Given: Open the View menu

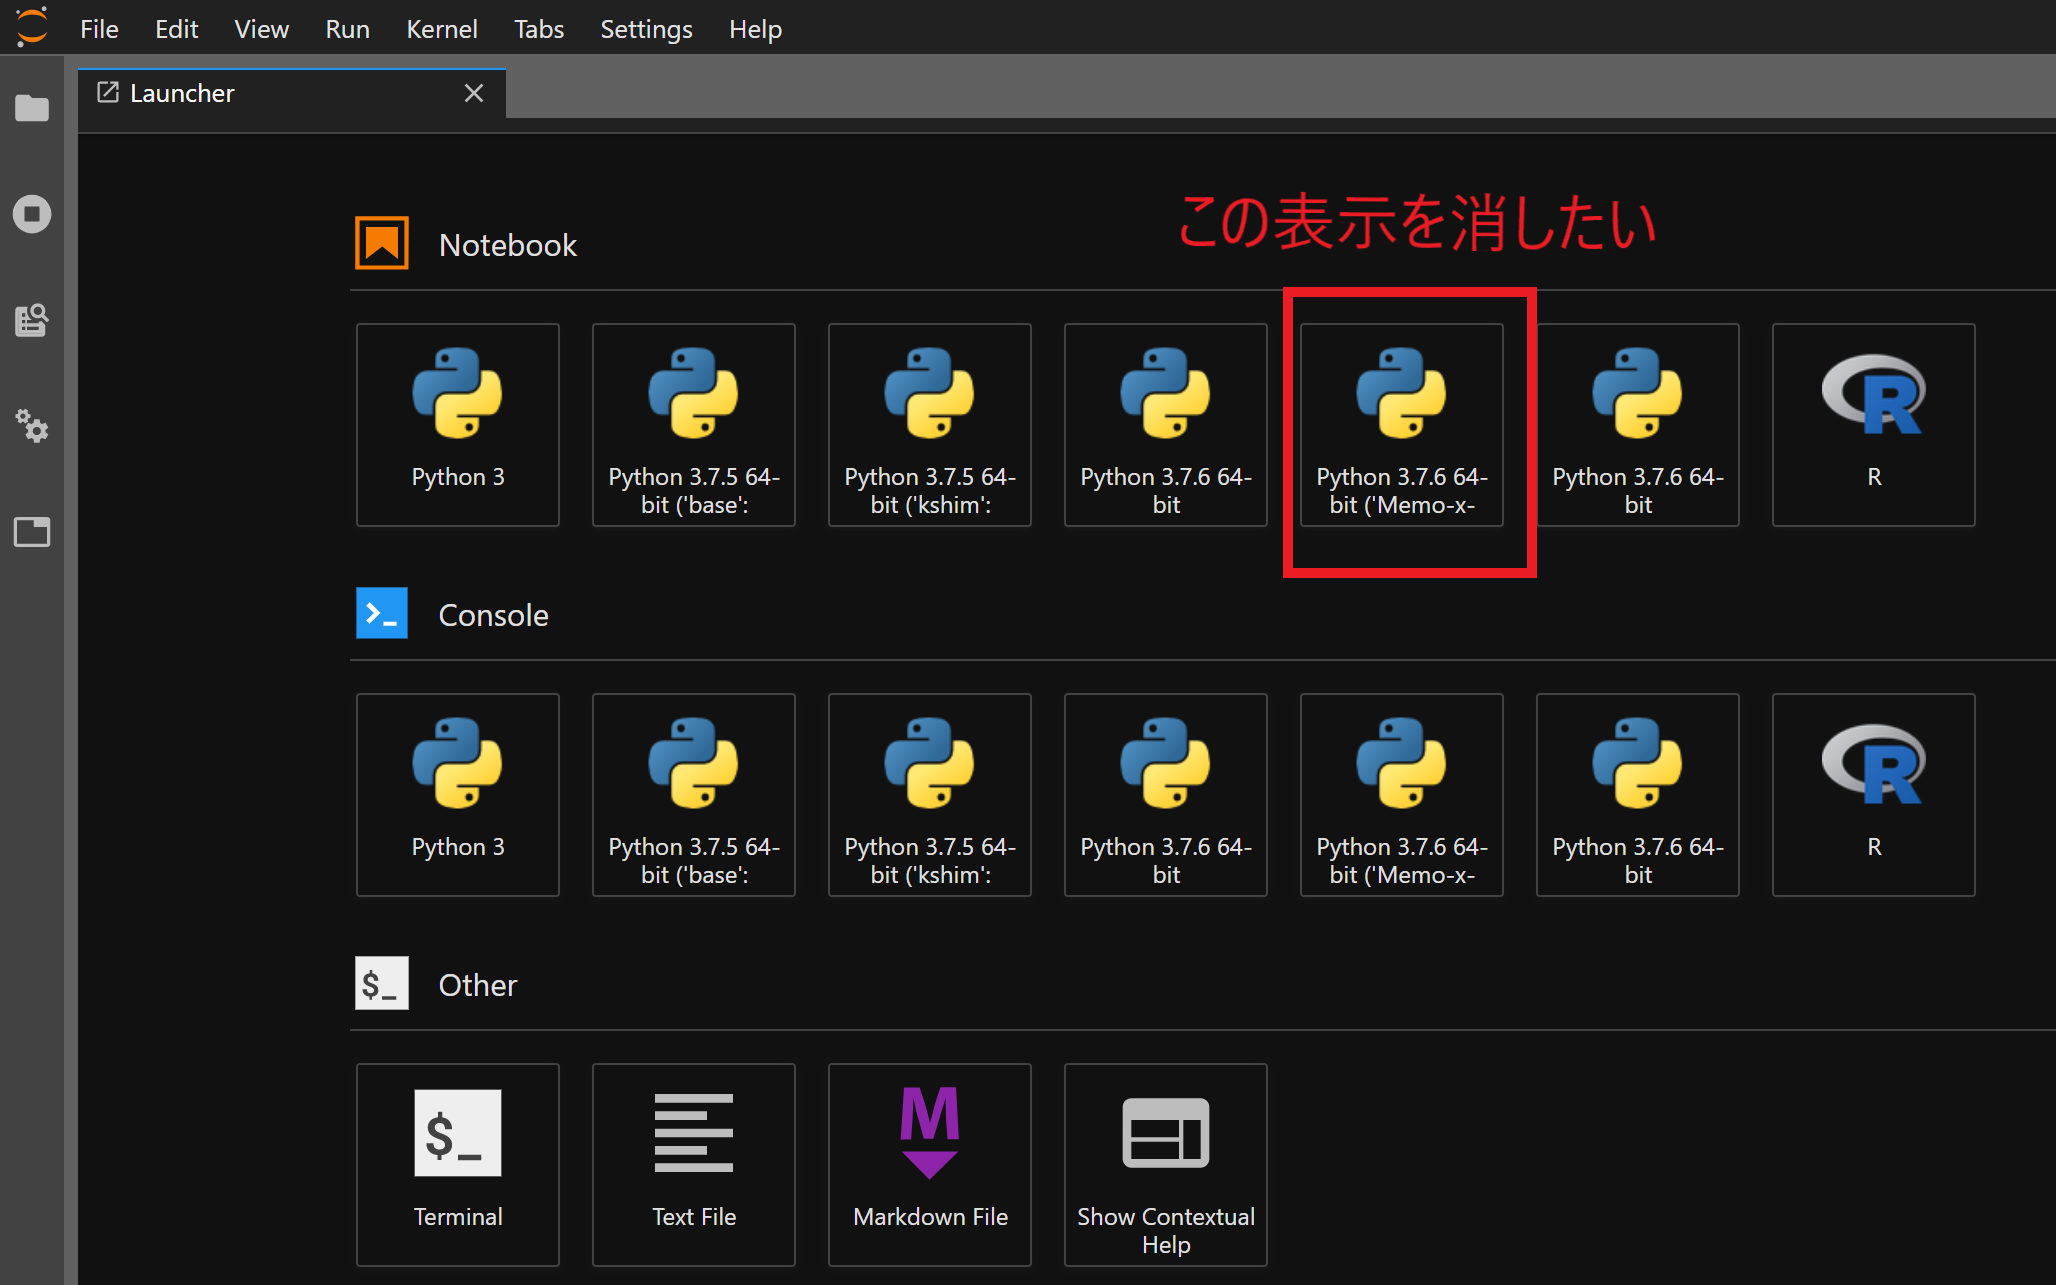Looking at the screenshot, I should 261,29.
